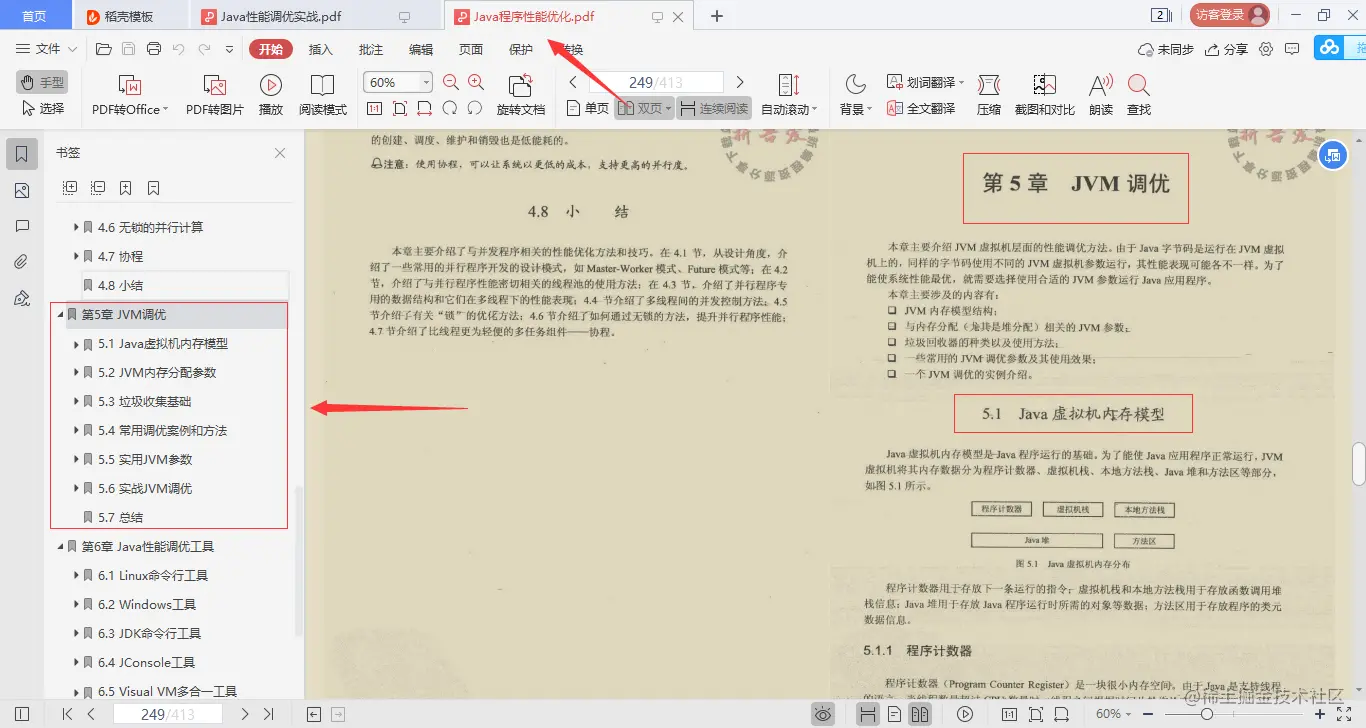Image resolution: width=1366 pixels, height=728 pixels.
Task: Switch to the 选择 selection tool
Action: coord(42,108)
